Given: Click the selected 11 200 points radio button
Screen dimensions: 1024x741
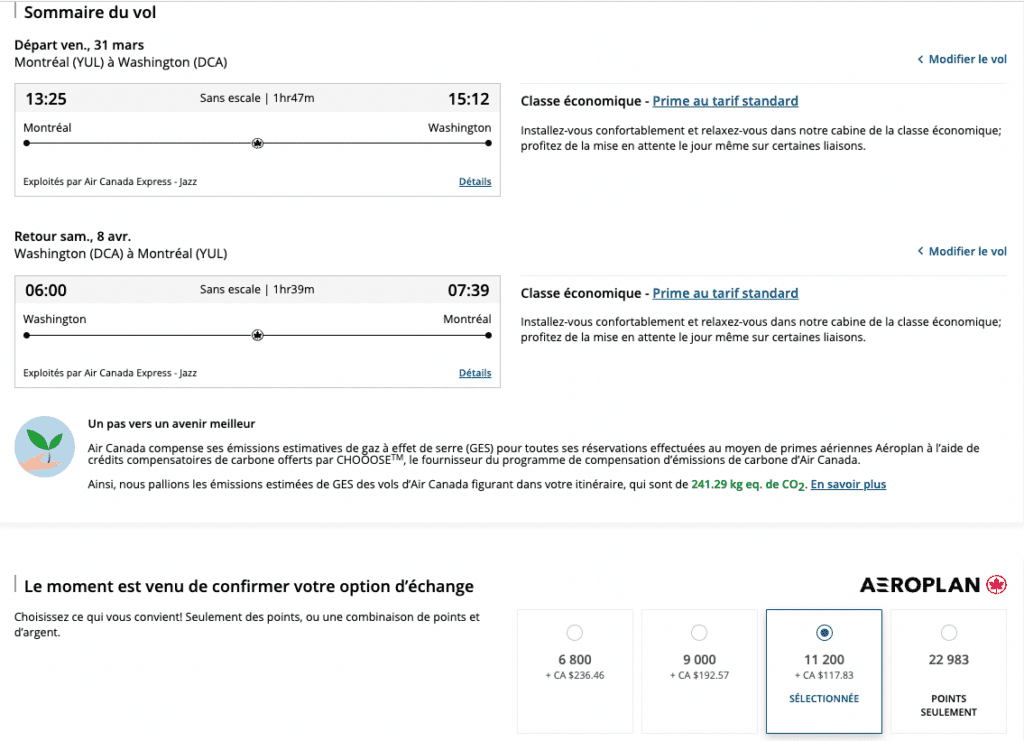Looking at the screenshot, I should click(823, 632).
